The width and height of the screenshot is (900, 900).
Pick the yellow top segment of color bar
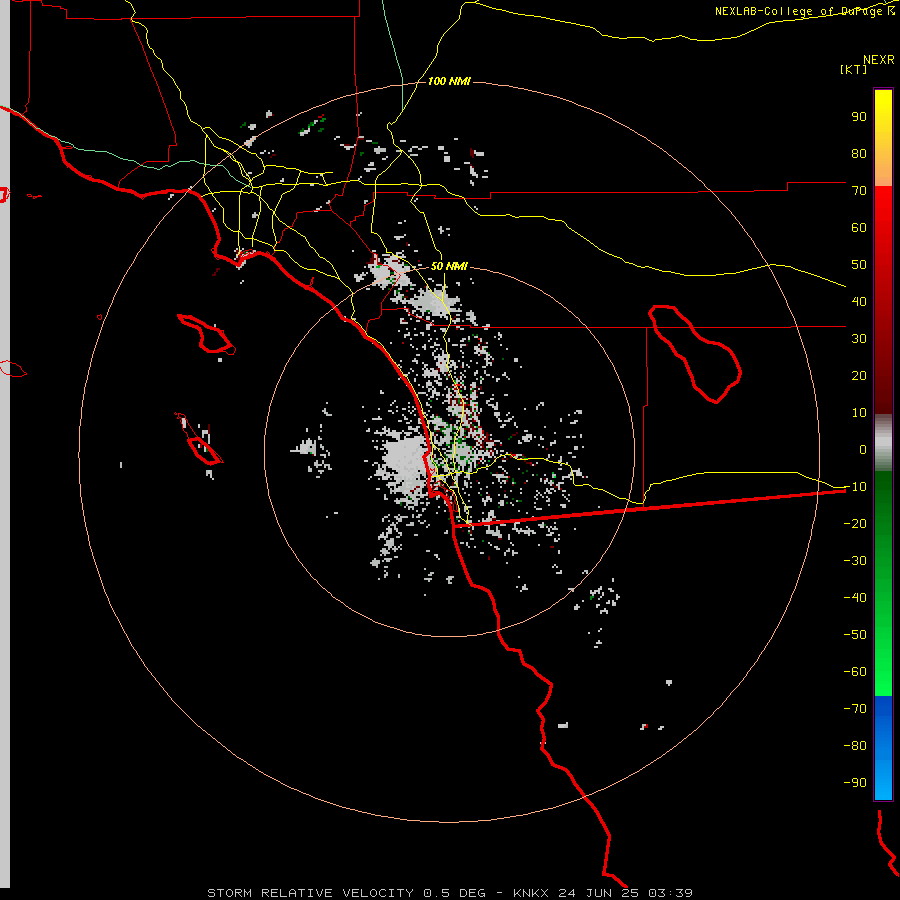pyautogui.click(x=883, y=109)
